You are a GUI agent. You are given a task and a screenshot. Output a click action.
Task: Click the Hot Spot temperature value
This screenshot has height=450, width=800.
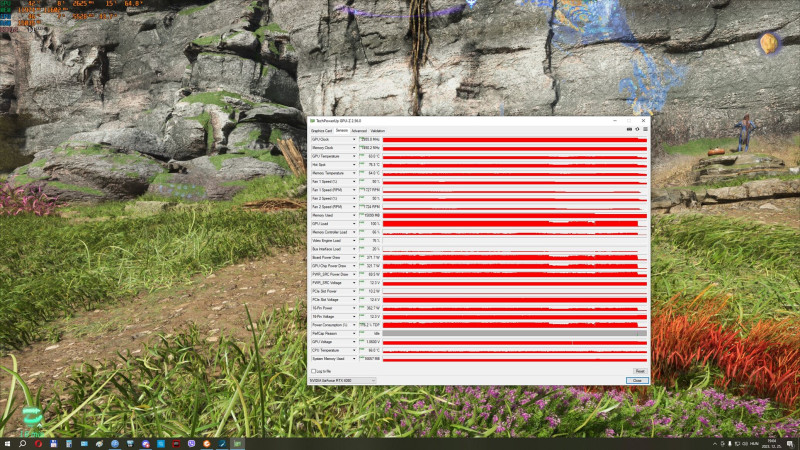tap(370, 165)
